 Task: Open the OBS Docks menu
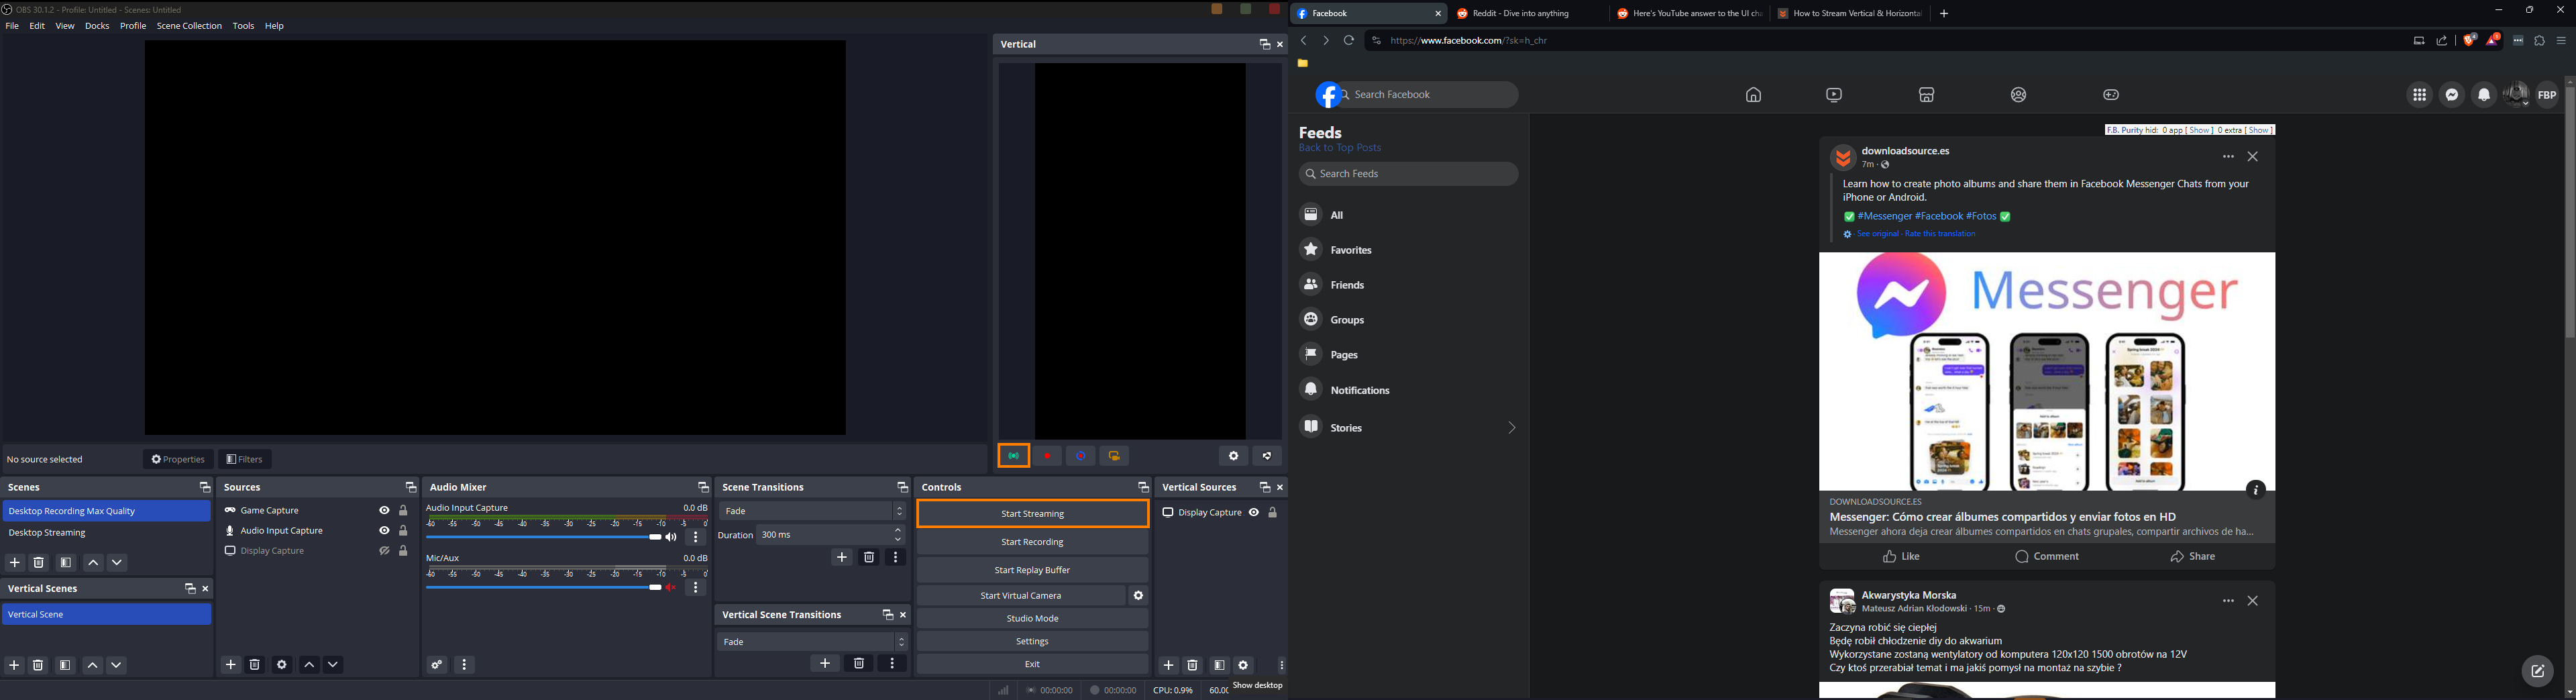coord(97,26)
